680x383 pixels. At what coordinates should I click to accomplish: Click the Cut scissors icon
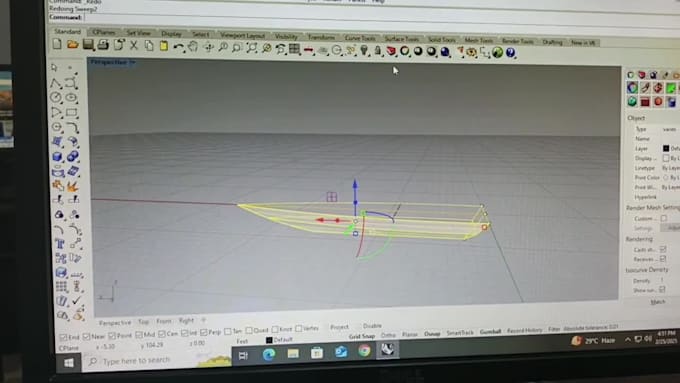[134, 45]
